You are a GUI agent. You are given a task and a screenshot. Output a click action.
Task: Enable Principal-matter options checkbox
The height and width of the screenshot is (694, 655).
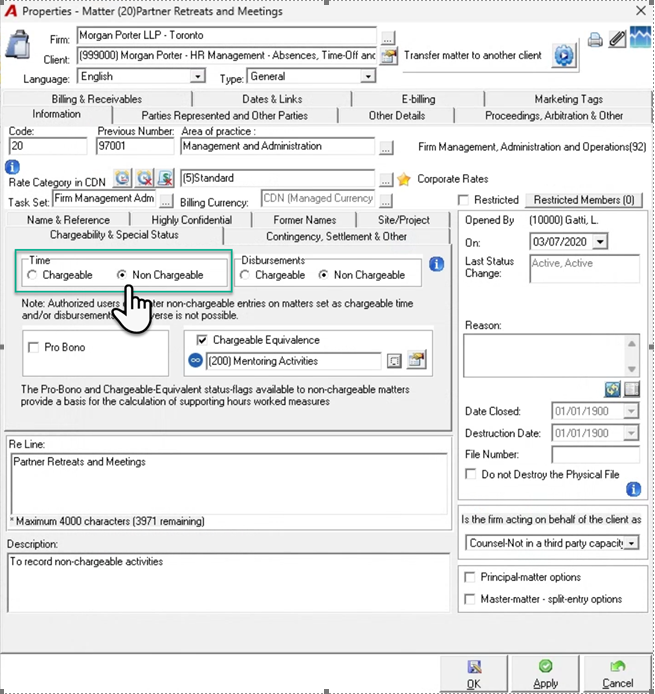(470, 577)
